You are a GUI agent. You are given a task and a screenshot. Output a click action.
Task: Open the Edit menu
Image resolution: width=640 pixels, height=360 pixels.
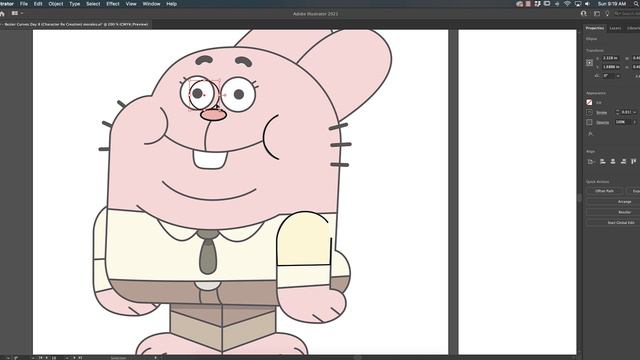(38, 4)
